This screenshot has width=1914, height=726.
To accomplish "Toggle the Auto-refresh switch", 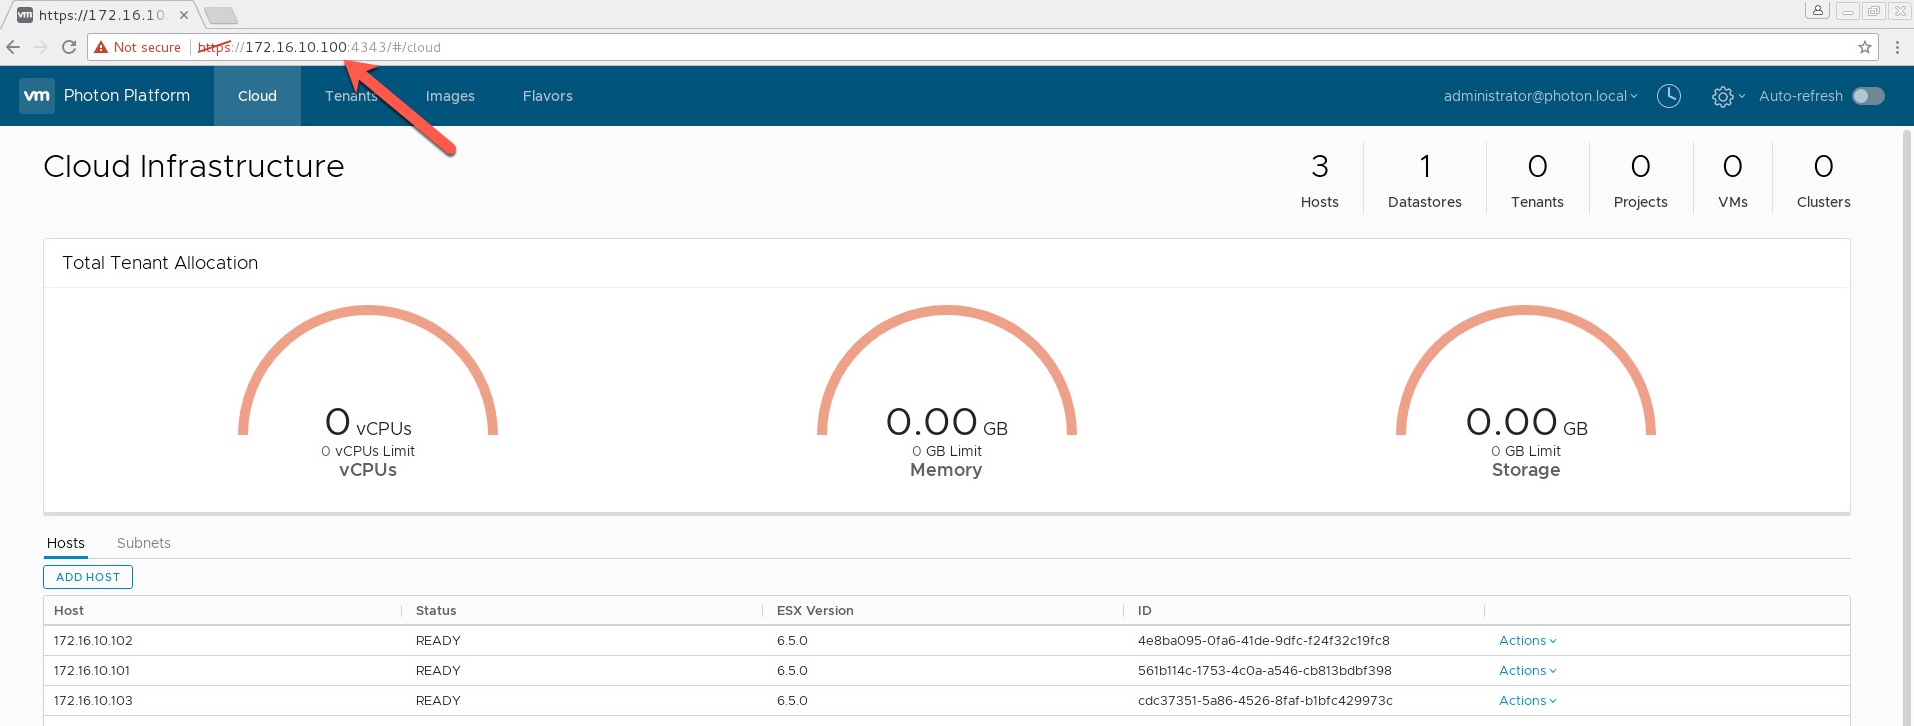I will tap(1868, 96).
